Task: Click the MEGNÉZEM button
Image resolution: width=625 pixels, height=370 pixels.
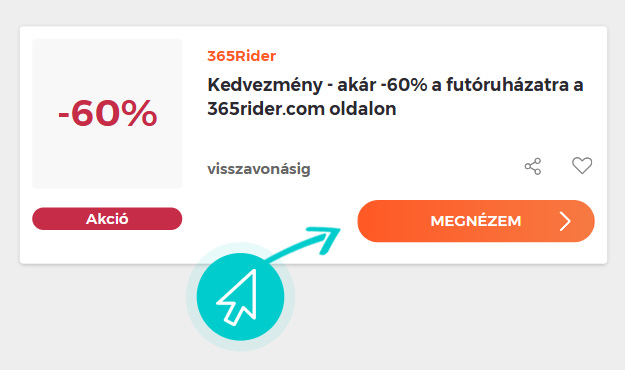Action: click(x=476, y=221)
